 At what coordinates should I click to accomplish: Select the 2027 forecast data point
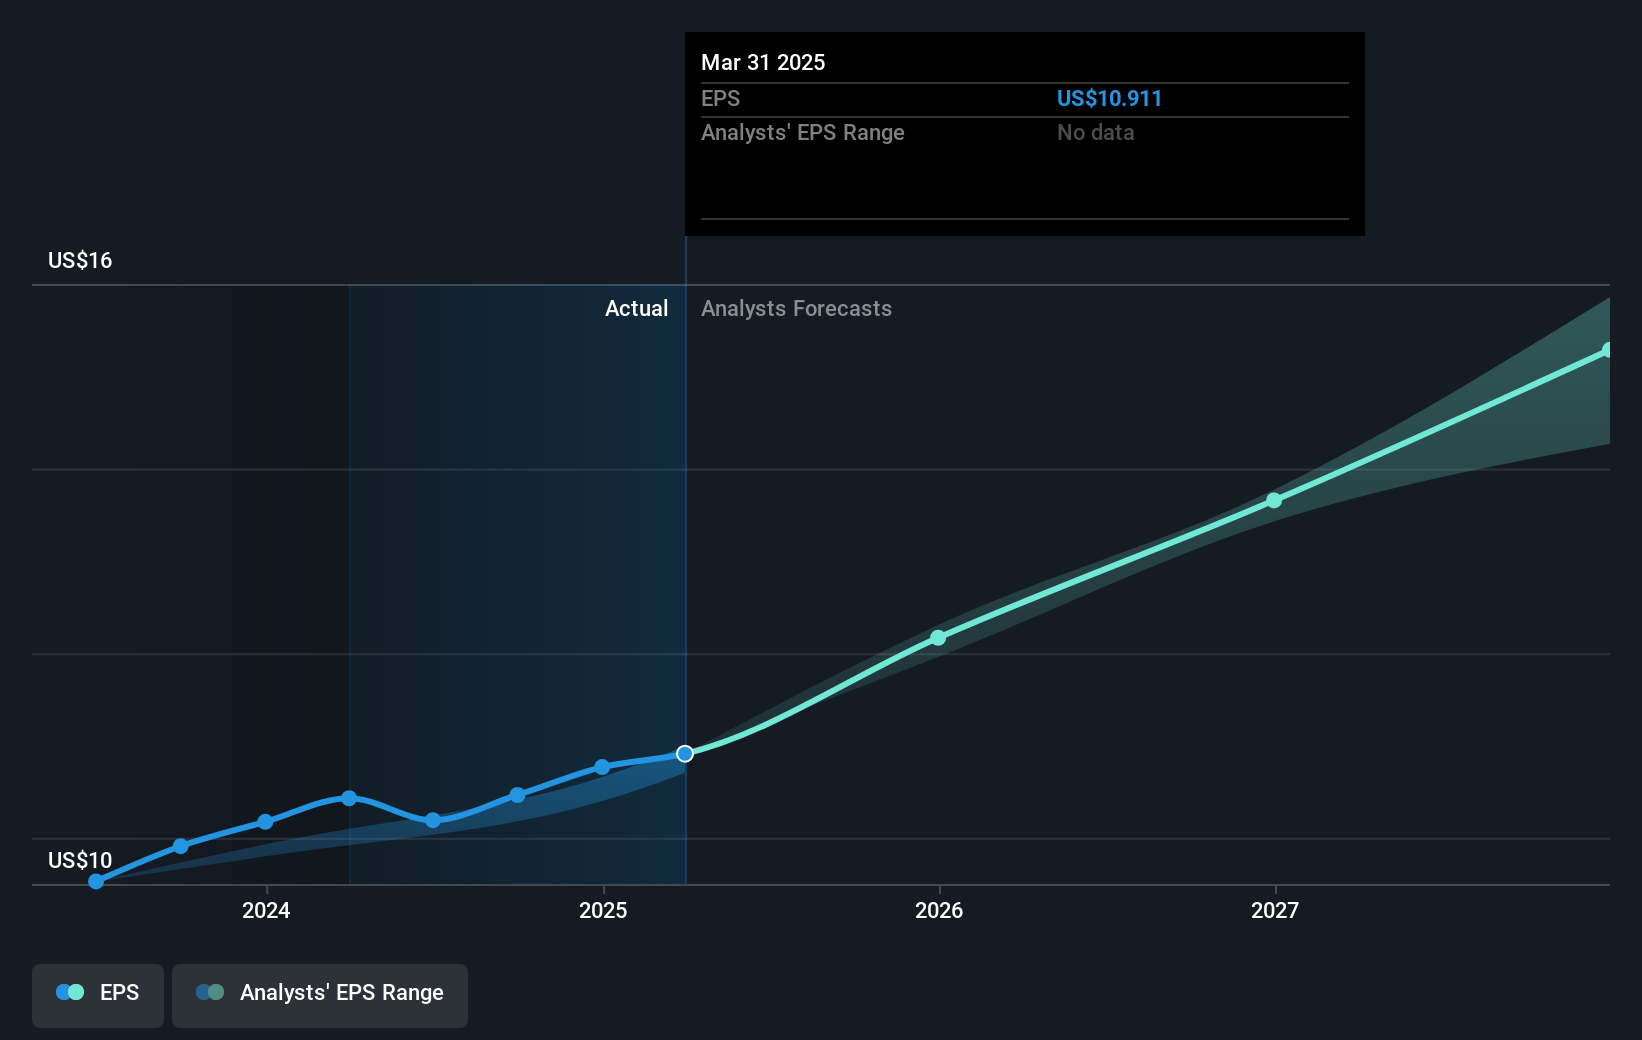tap(1274, 500)
